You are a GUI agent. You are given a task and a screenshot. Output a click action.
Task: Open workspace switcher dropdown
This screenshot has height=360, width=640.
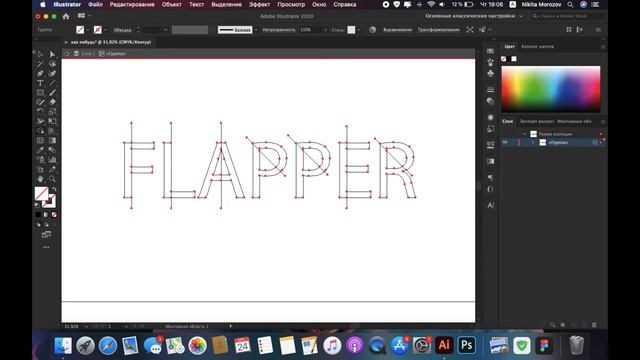(x=473, y=16)
